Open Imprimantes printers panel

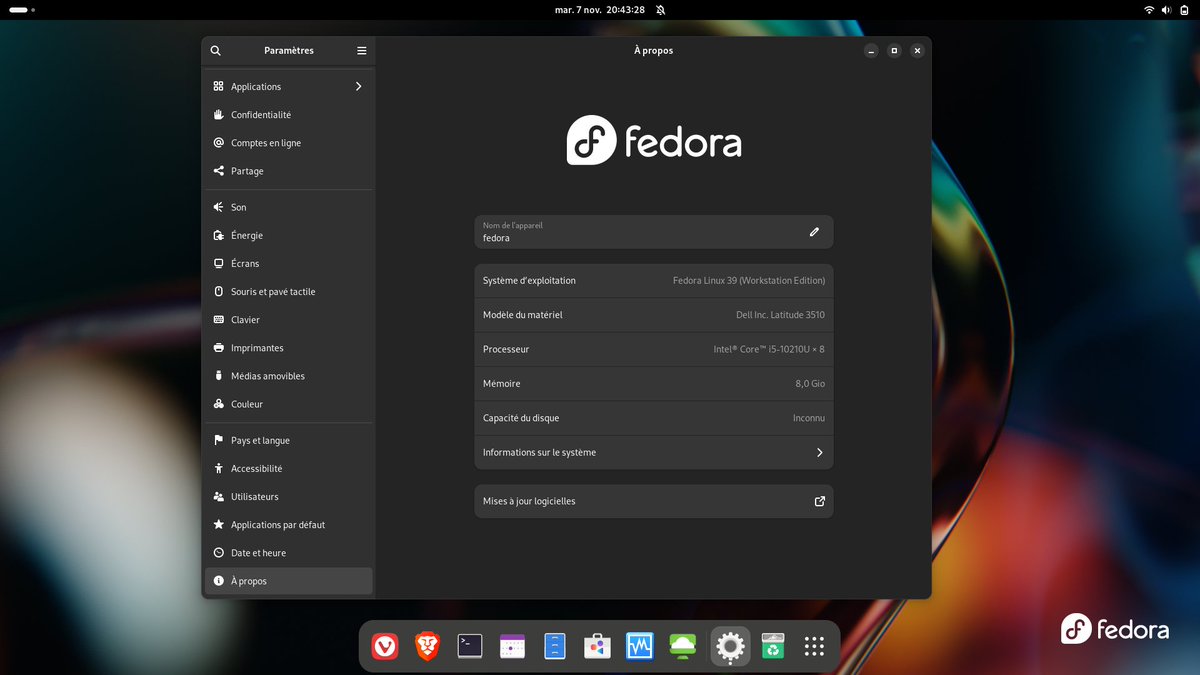[288, 348]
